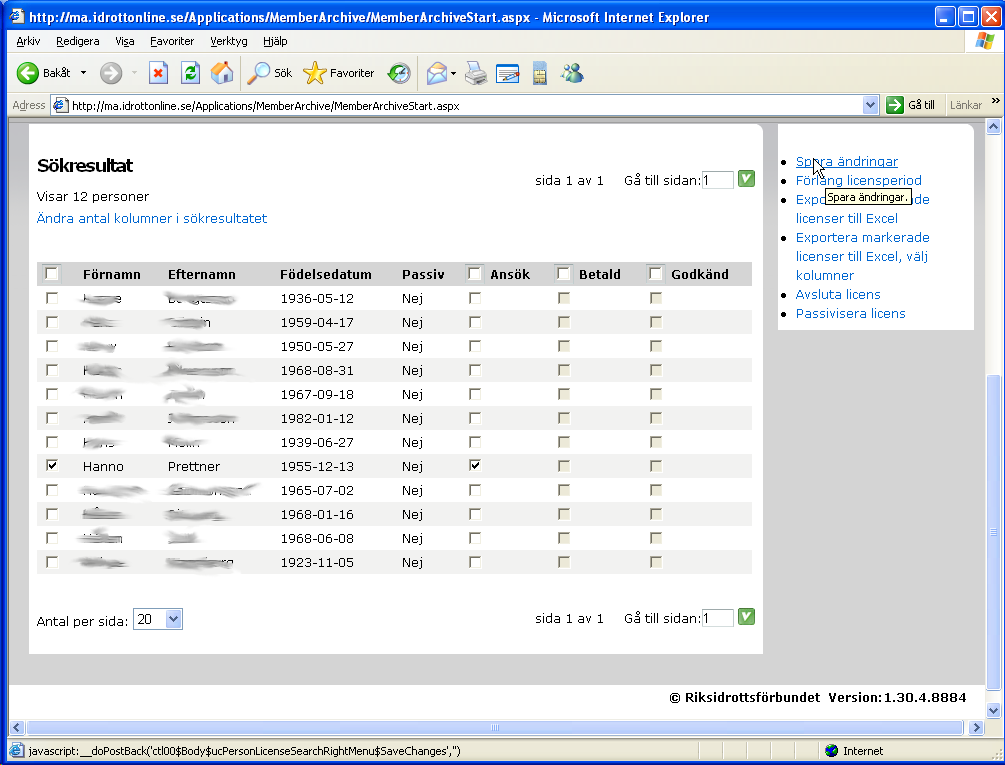Screen dimensions: 1005x765
Task: Click the page icon in the address bar
Action: click(x=61, y=105)
